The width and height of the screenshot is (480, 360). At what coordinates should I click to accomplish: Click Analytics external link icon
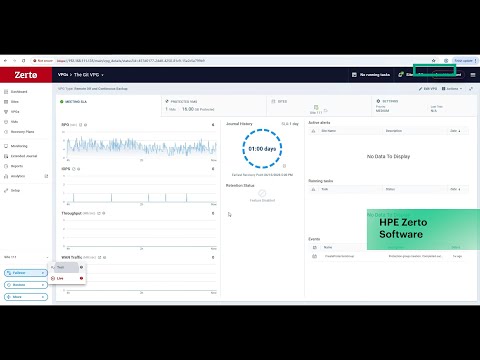tap(46, 176)
